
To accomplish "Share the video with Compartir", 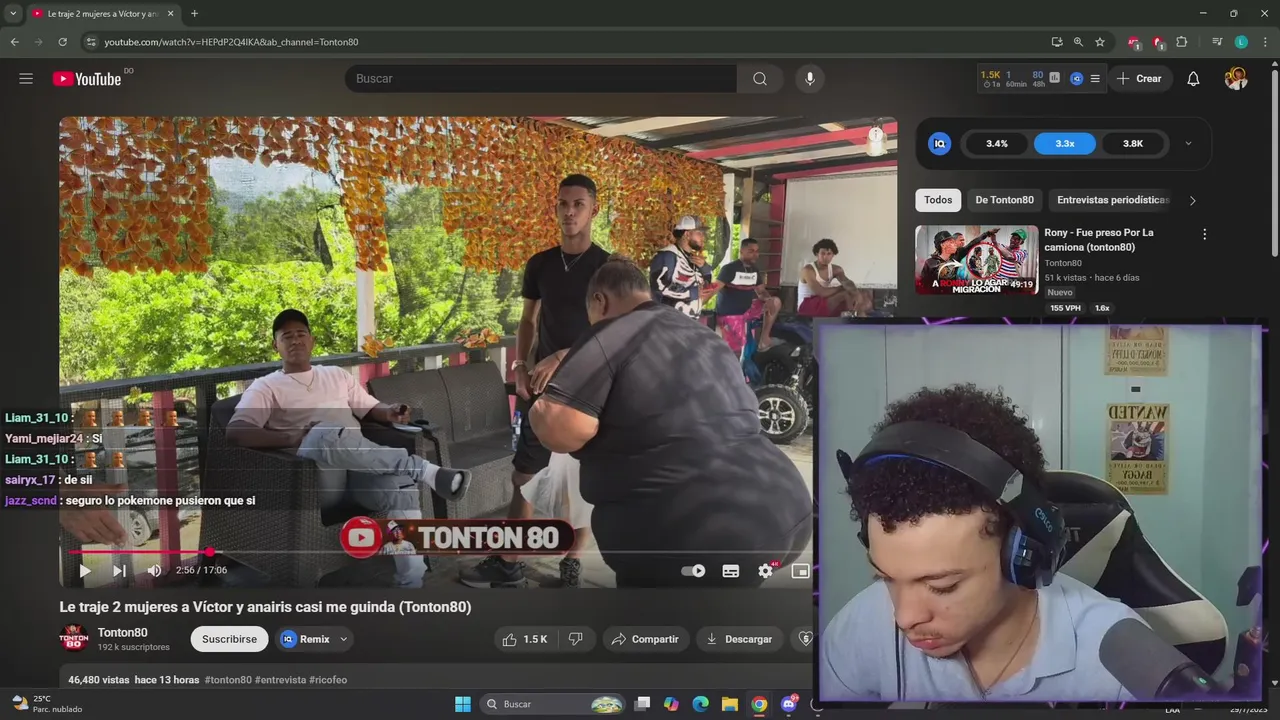I will tap(645, 639).
